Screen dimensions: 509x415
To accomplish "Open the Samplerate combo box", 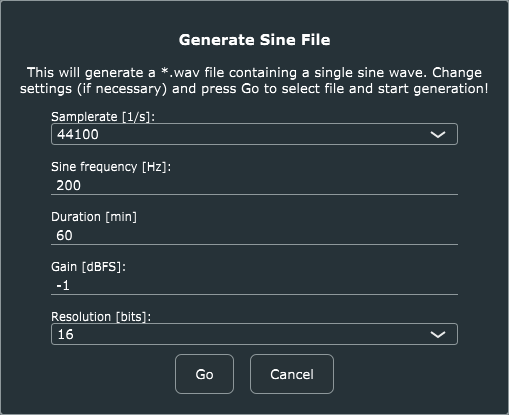I will 254,134.
